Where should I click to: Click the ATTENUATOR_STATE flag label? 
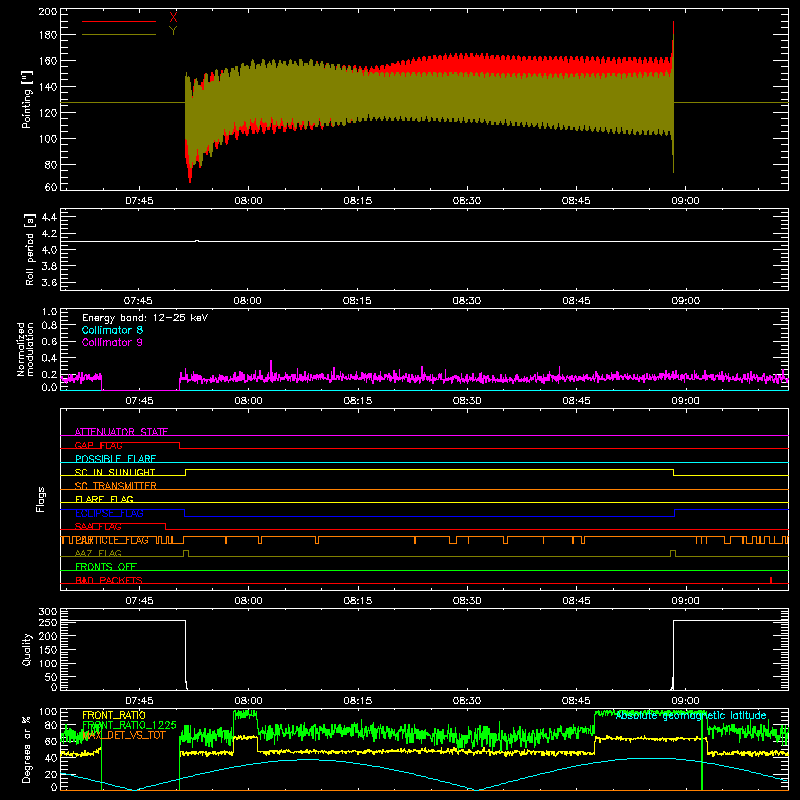(x=121, y=432)
